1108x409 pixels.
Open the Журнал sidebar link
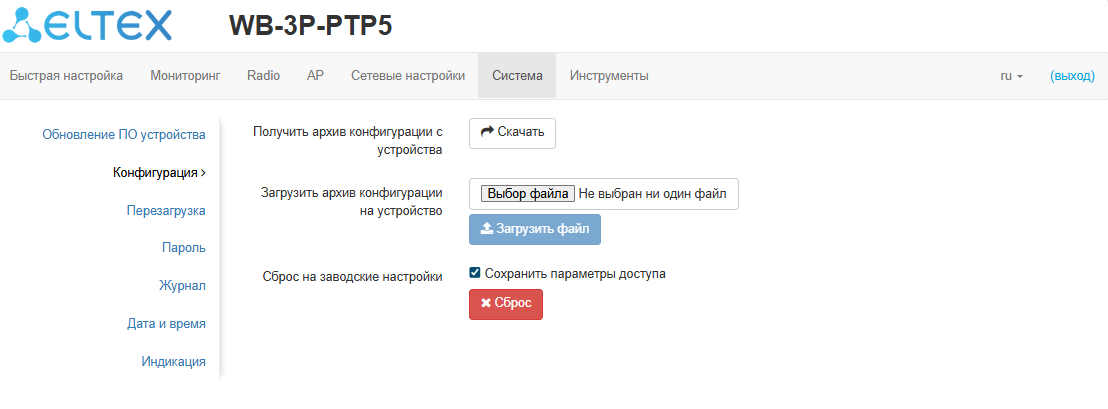(182, 286)
